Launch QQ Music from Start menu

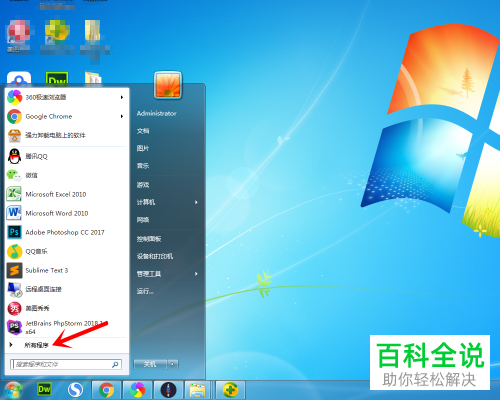[x=66, y=251]
